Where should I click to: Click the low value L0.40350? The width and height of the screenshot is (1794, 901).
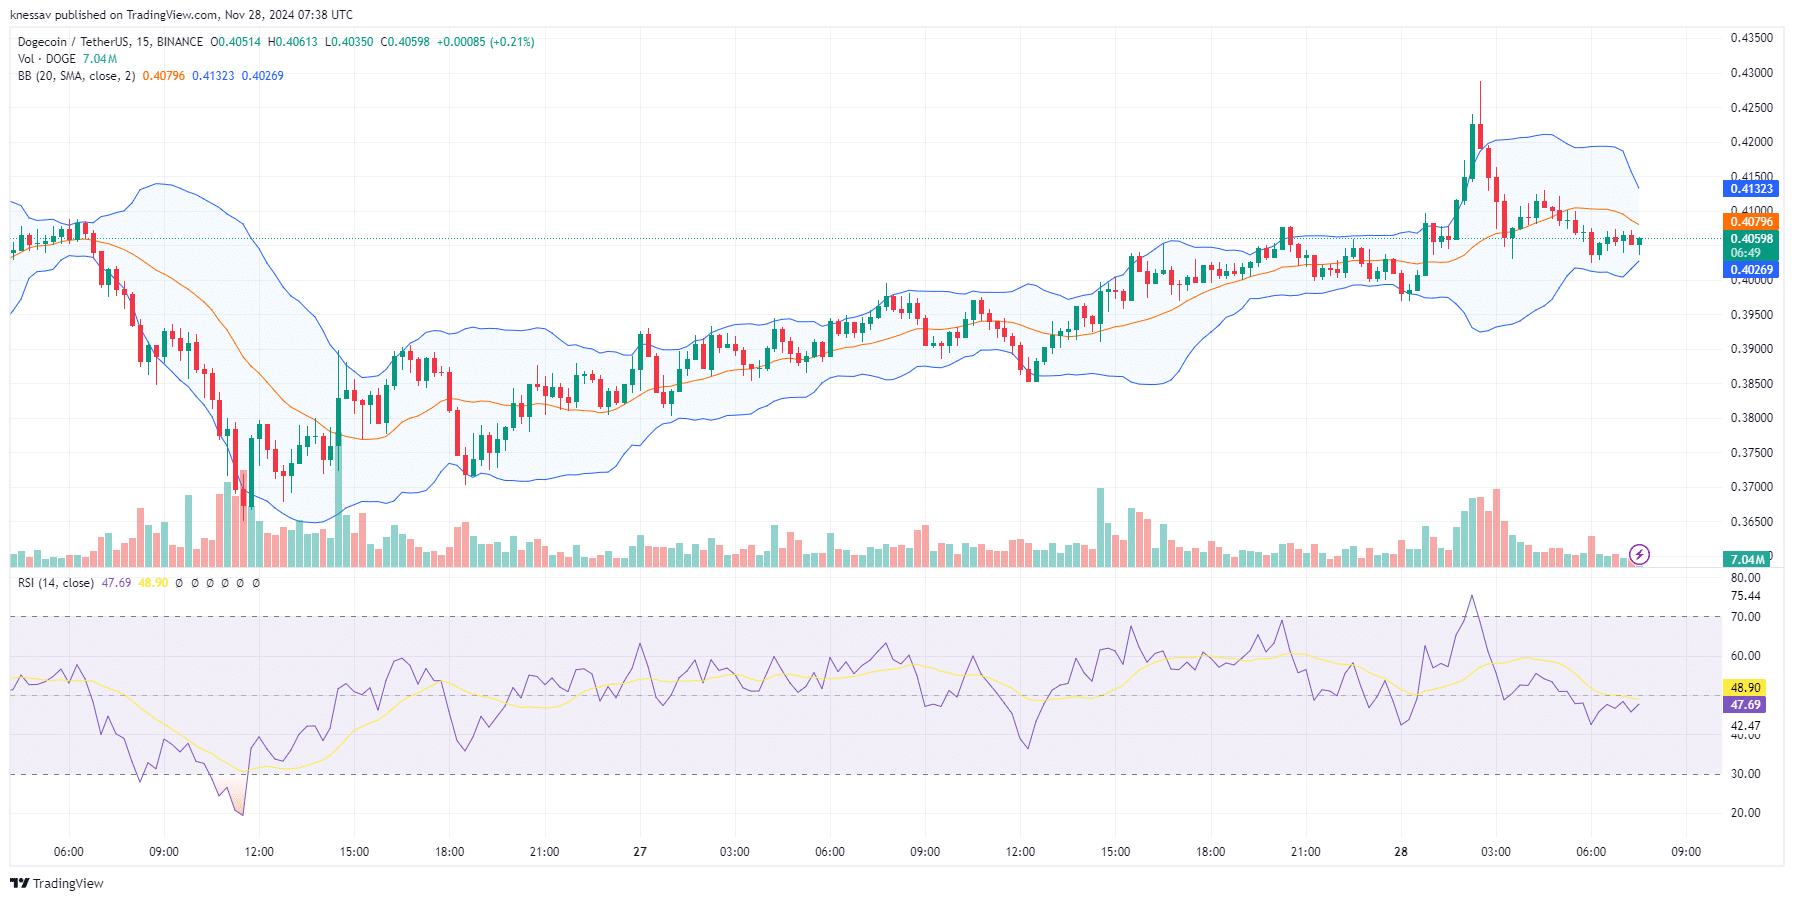click(349, 42)
